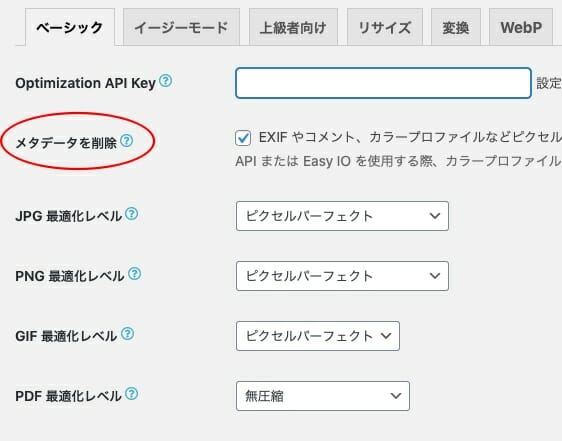View help for PDF 最適化レベル
Screen dimensions: 562x441
(132, 394)
